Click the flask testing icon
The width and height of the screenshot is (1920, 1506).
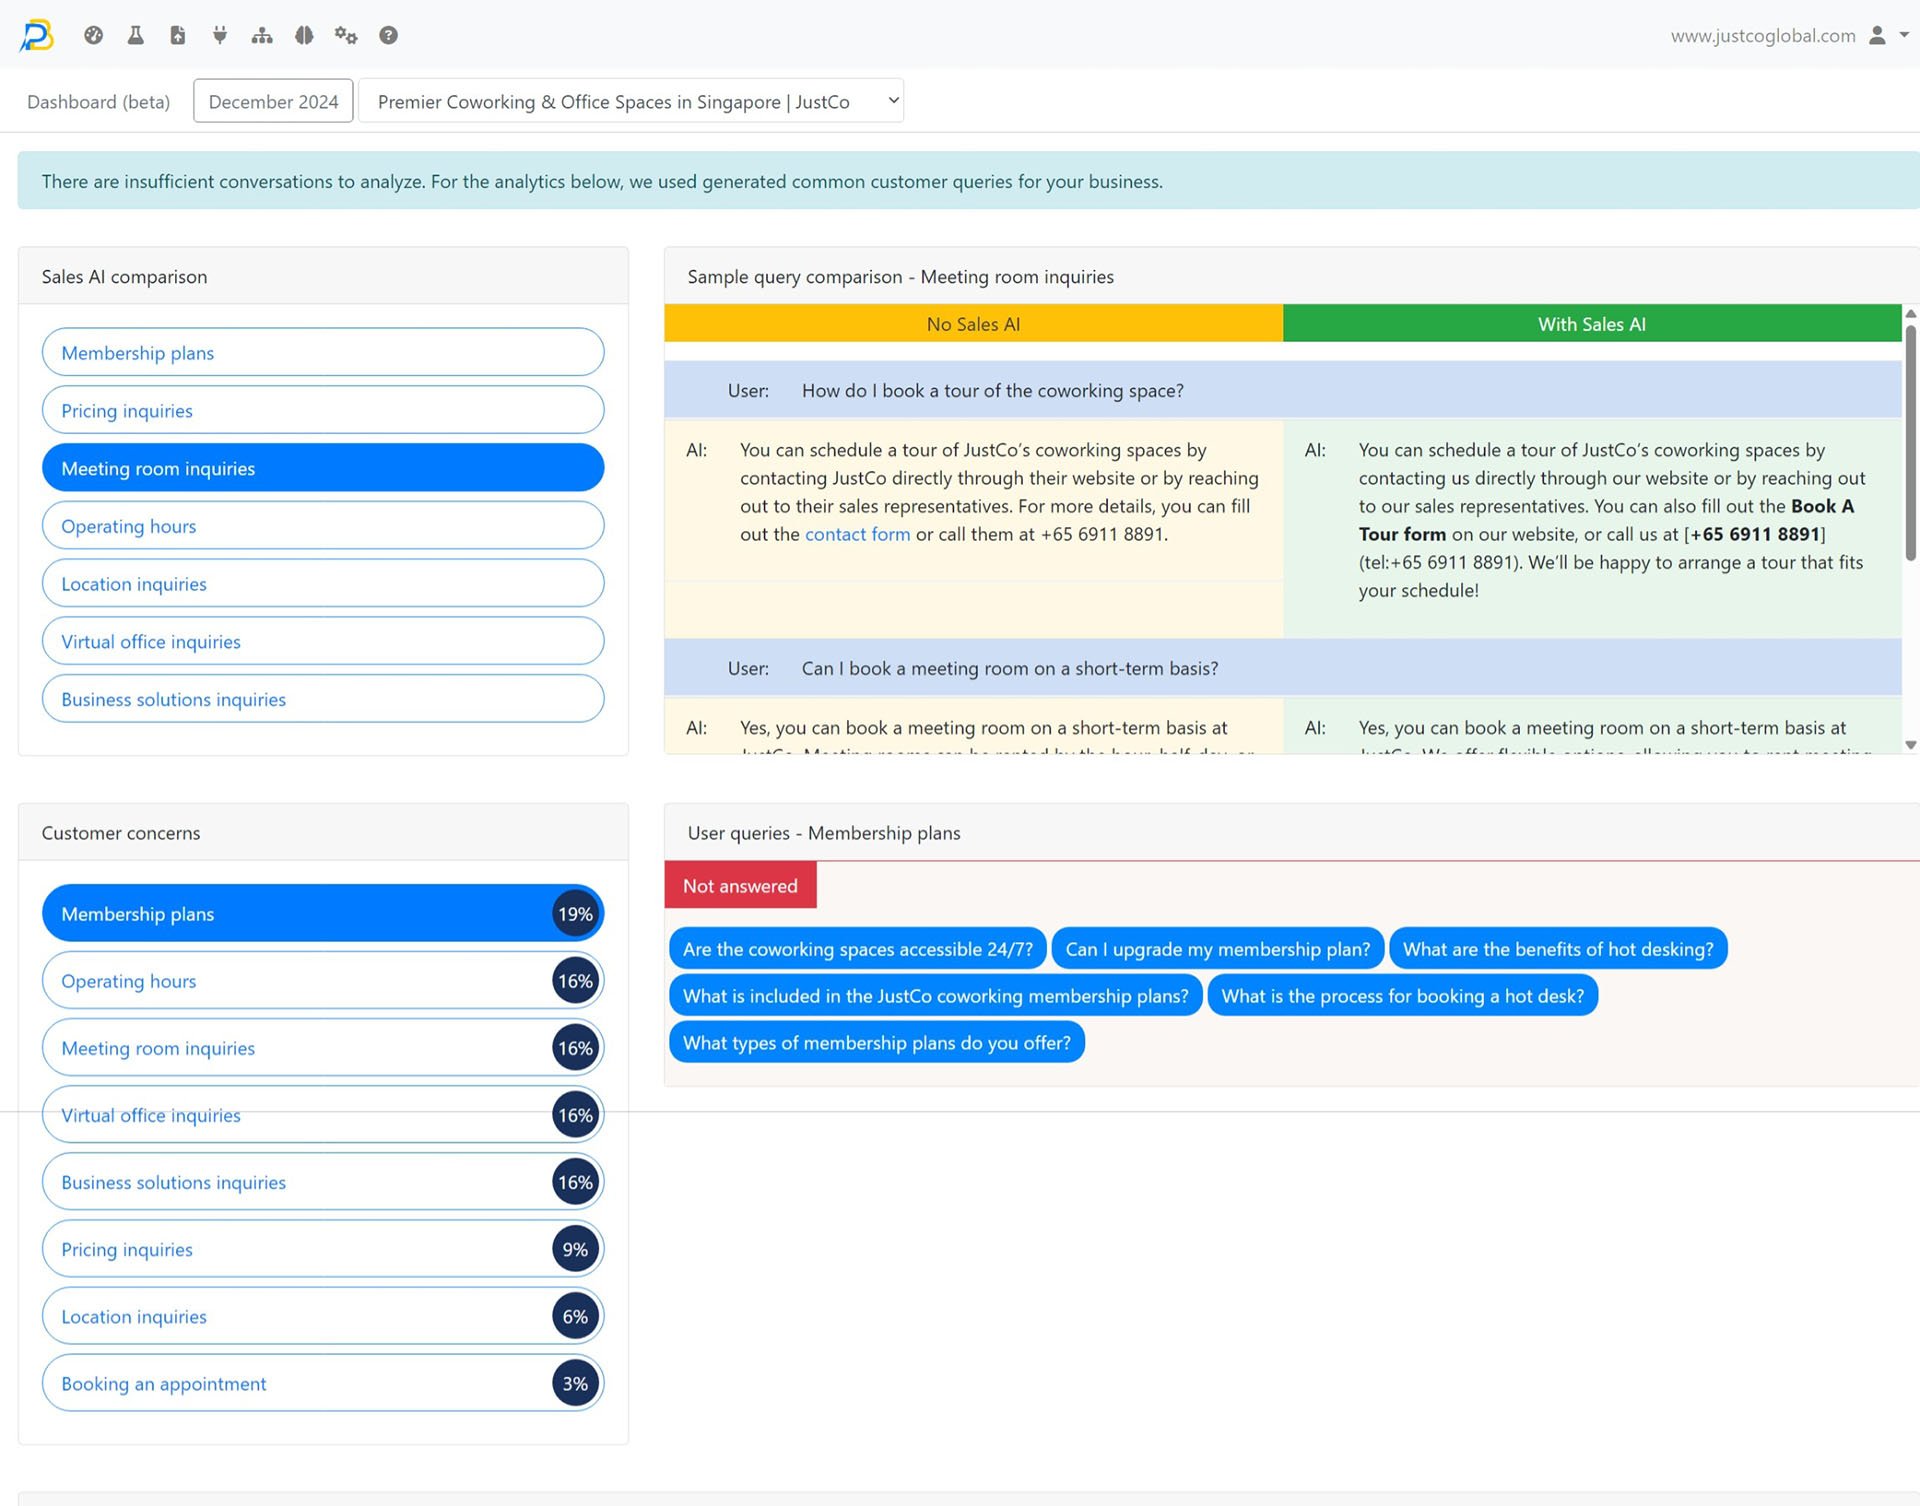coord(136,35)
